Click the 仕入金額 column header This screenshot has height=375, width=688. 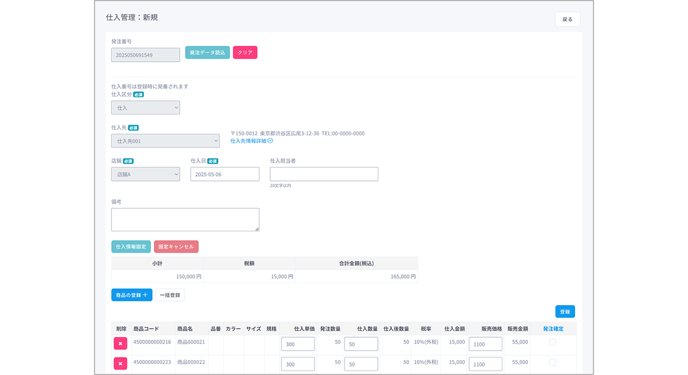pos(455,329)
